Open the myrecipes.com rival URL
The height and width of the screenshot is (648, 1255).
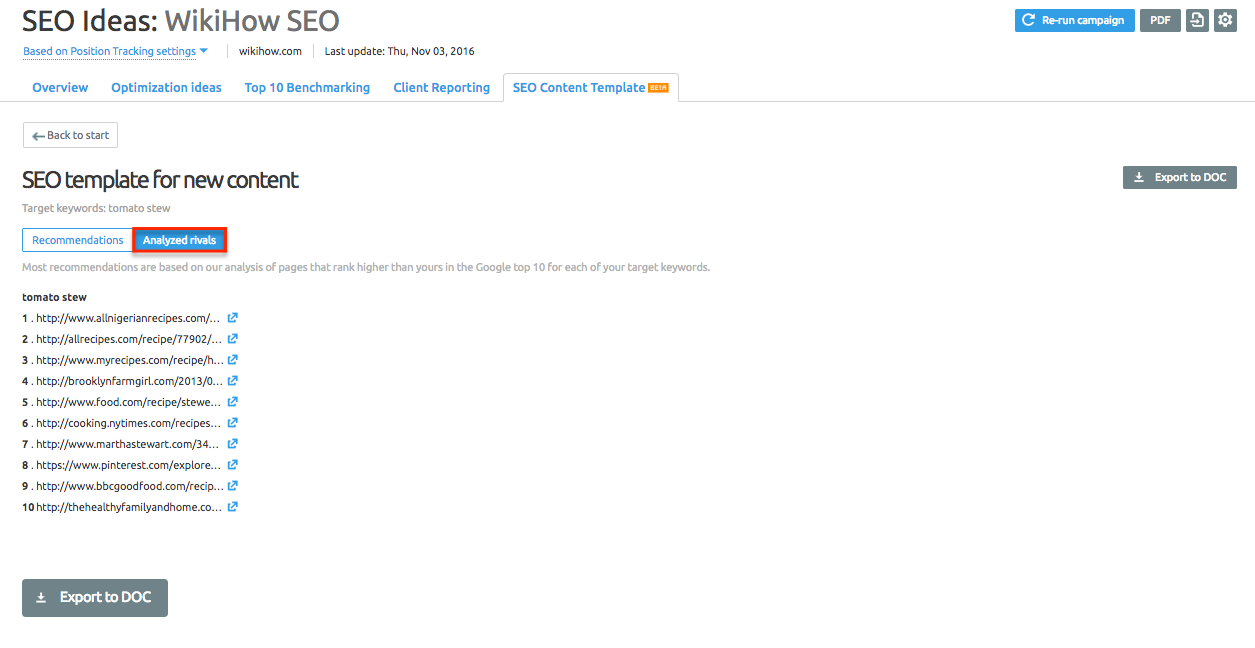click(128, 360)
